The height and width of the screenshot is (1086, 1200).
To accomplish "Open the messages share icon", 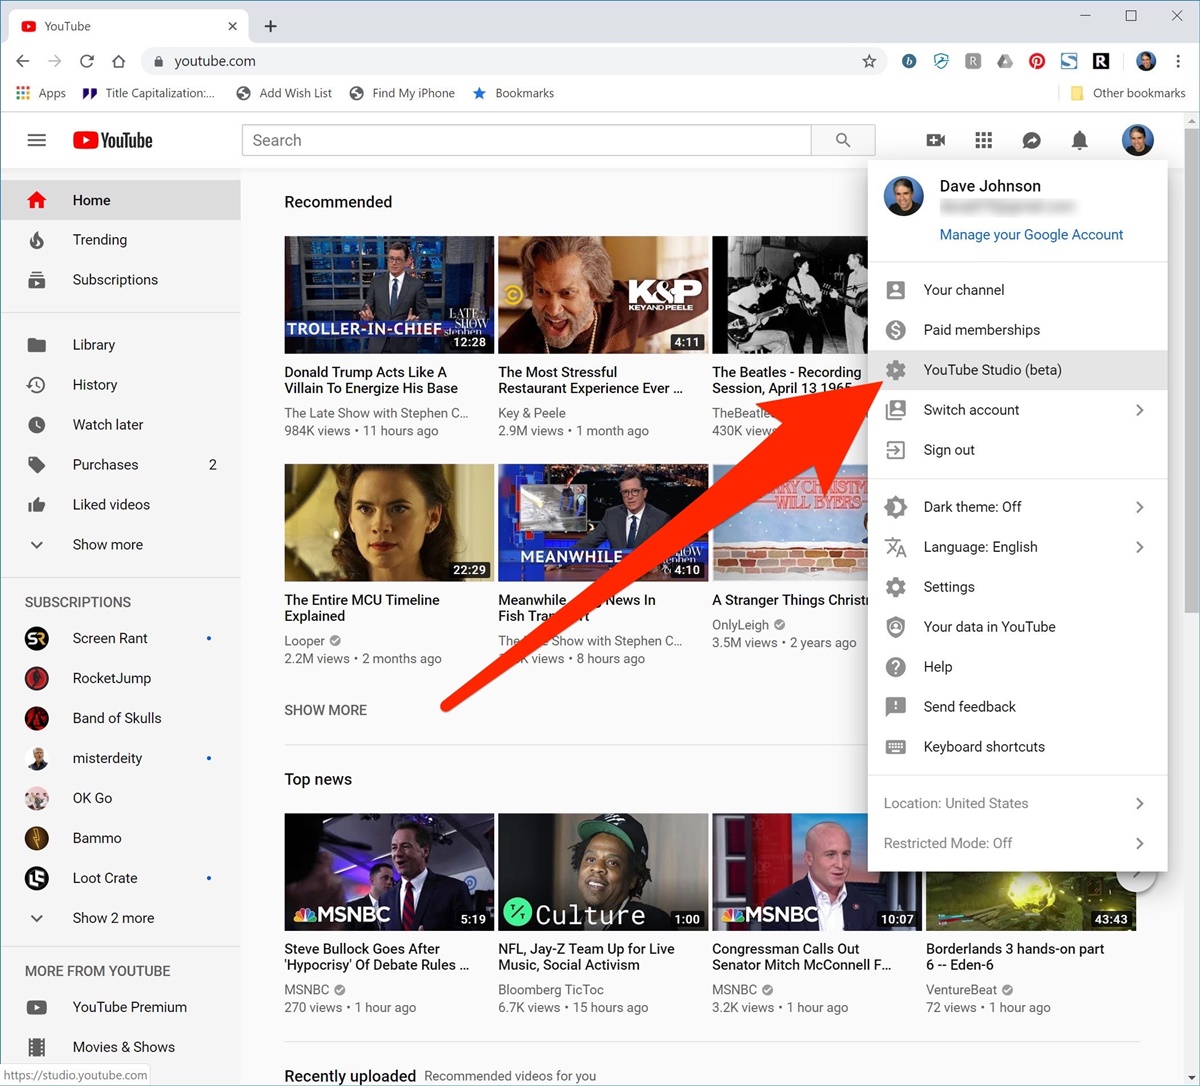I will [1031, 141].
